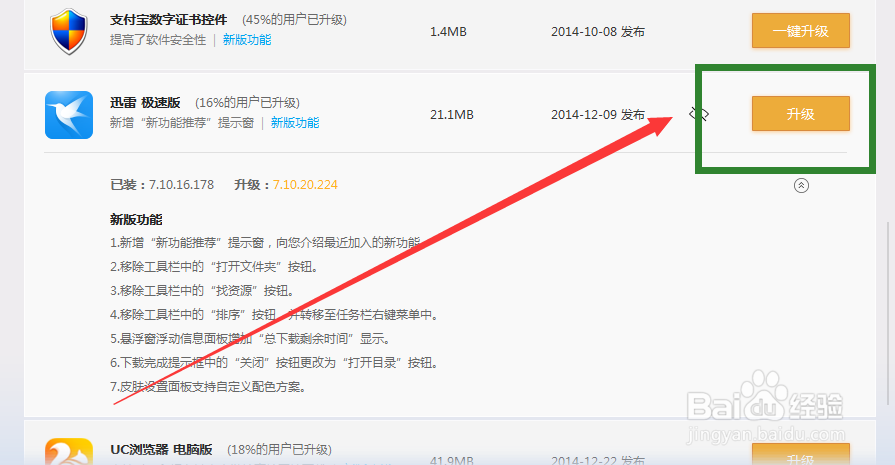
Task: Click 升级 button for UC浏览器 电脑版
Action: click(800, 455)
